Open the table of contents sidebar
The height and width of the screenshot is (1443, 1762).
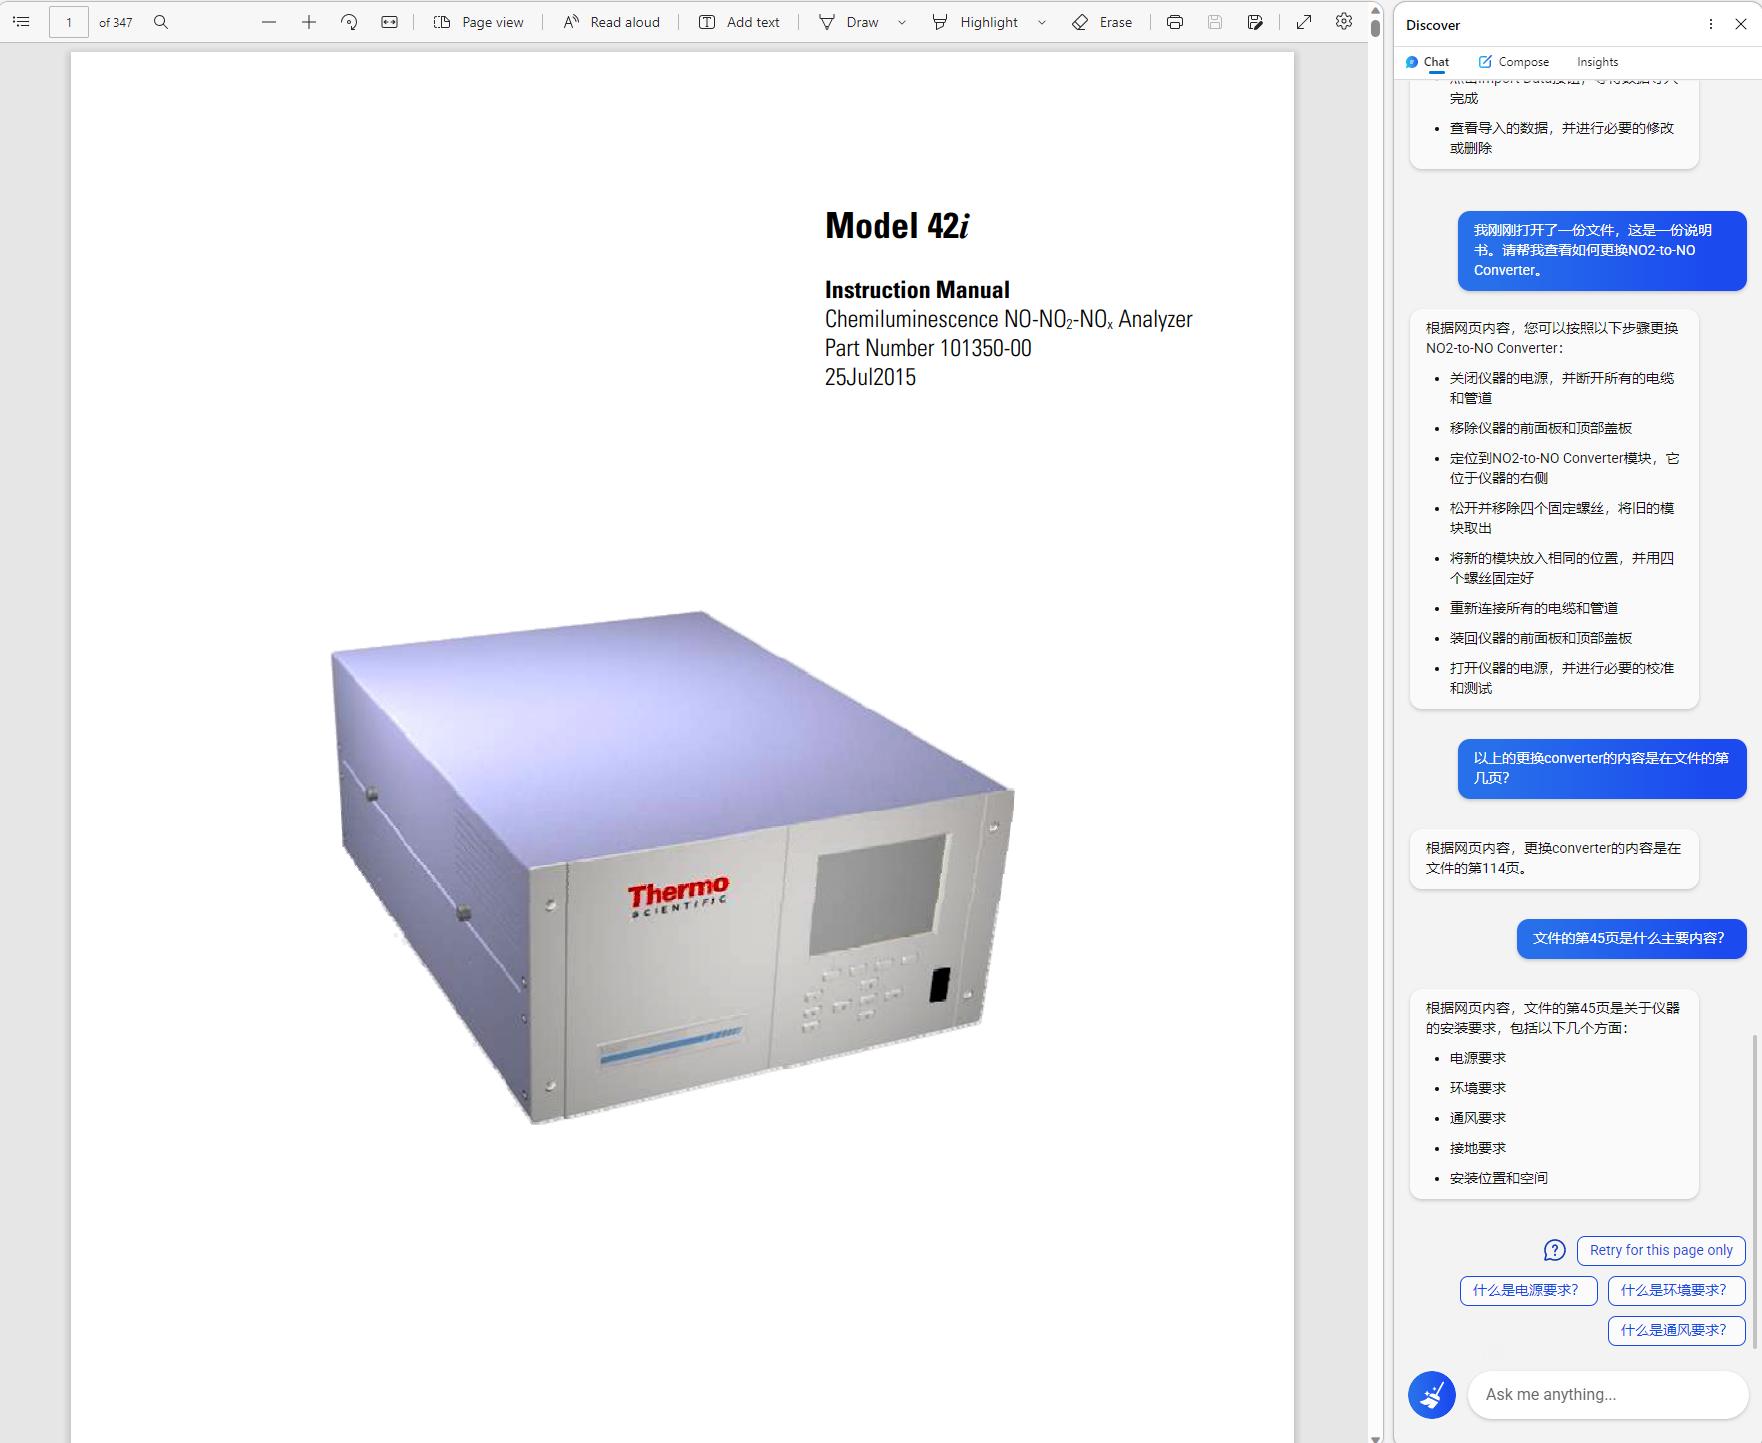pyautogui.click(x=21, y=21)
